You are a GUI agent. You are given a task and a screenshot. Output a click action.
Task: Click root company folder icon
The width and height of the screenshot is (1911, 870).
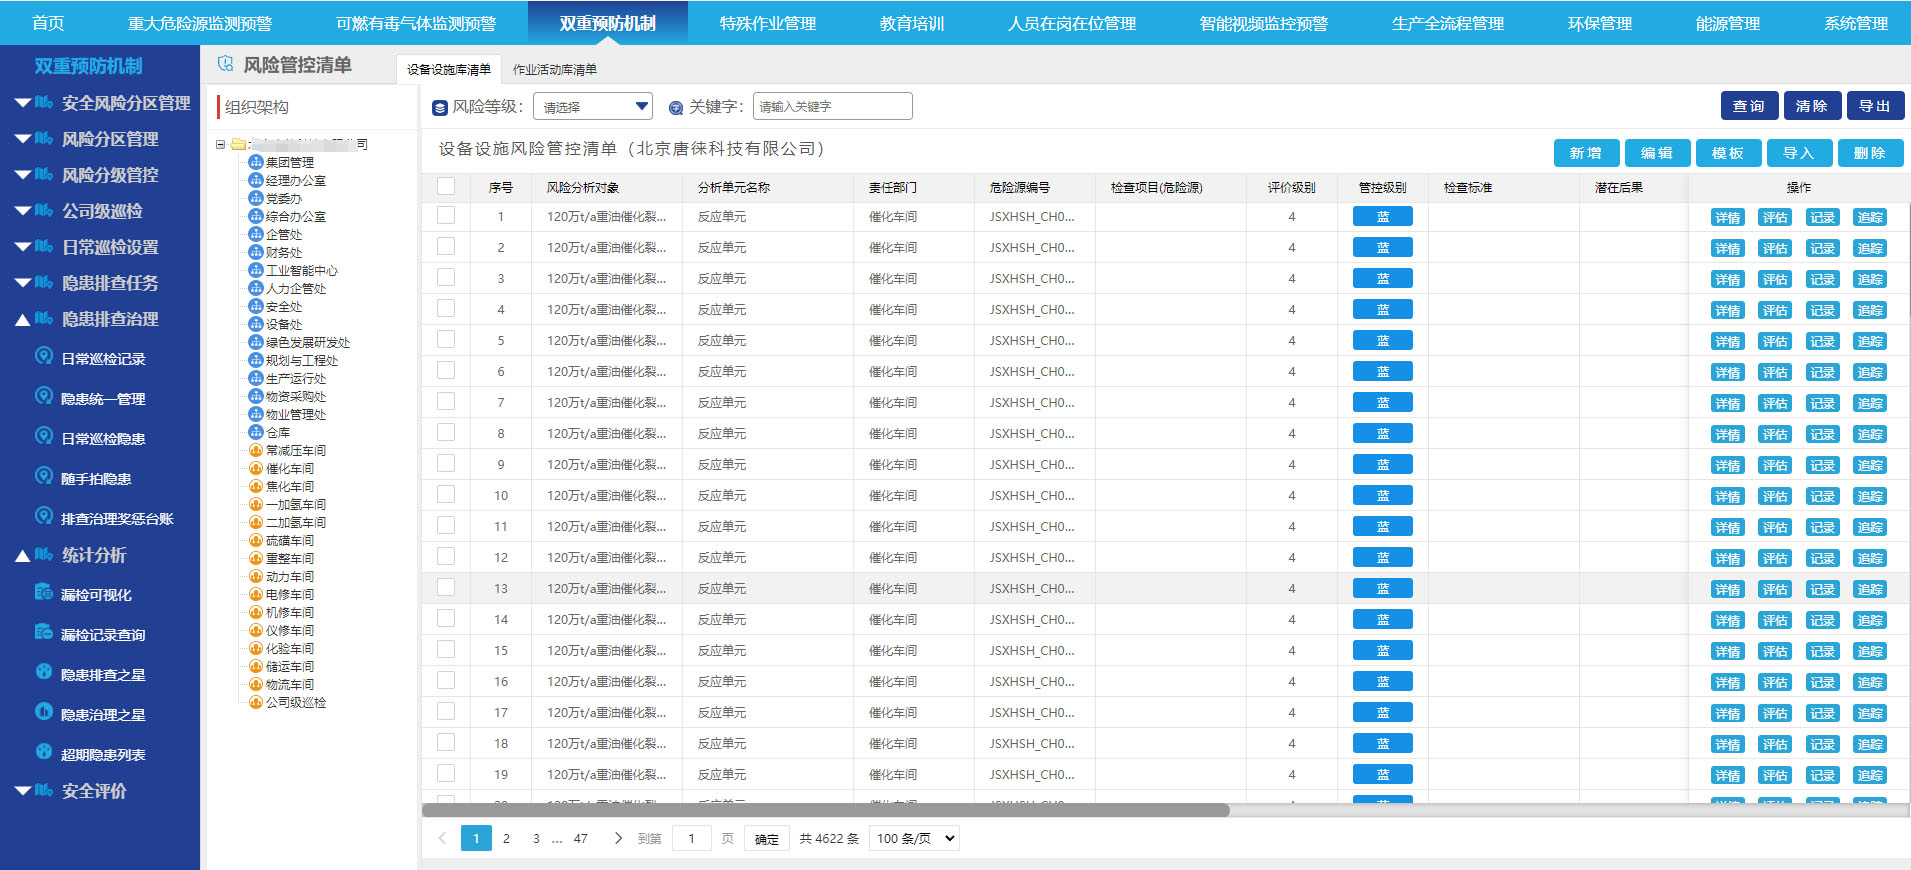point(239,144)
